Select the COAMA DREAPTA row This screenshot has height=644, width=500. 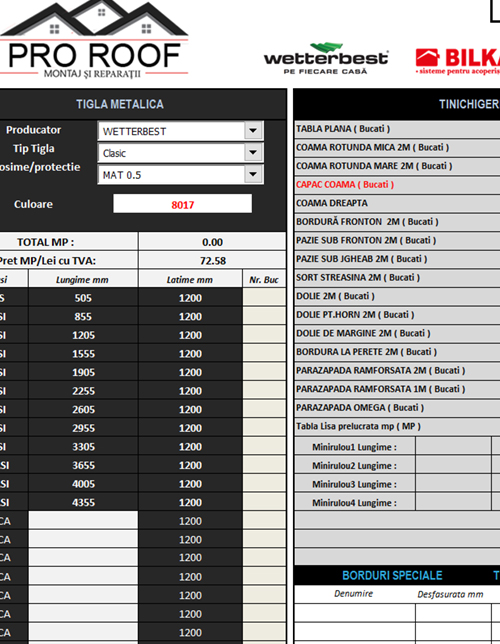coord(397,203)
